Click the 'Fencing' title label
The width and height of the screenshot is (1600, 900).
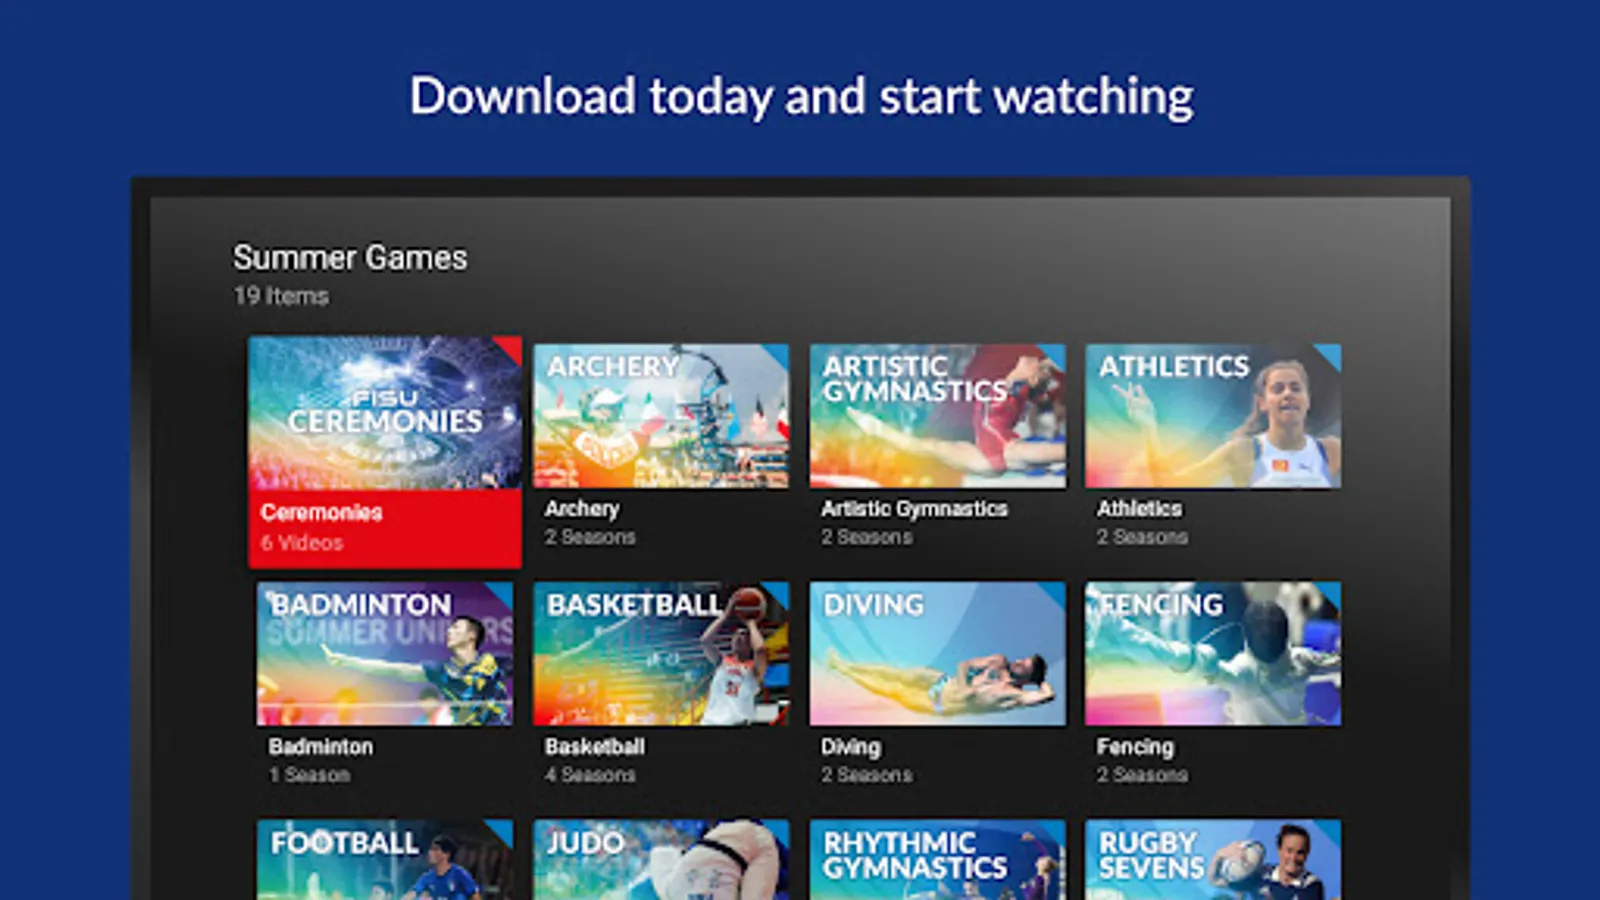click(1135, 747)
